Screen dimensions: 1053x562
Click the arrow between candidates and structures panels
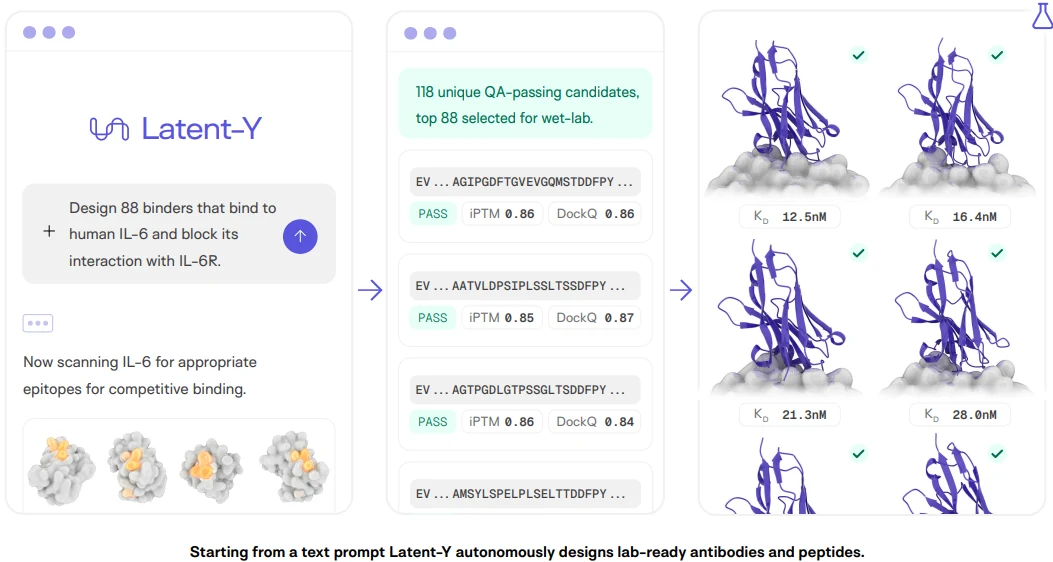[x=681, y=291]
